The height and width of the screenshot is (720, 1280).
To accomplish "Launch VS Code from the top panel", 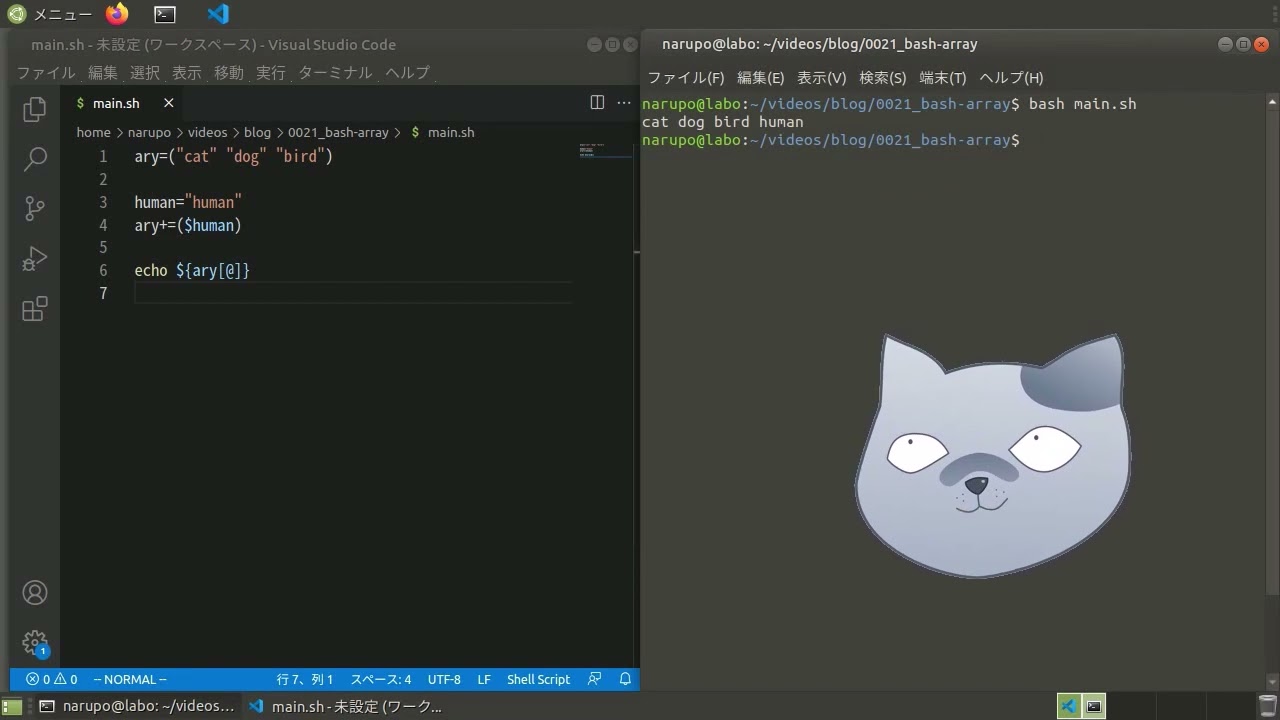I will pos(218,14).
